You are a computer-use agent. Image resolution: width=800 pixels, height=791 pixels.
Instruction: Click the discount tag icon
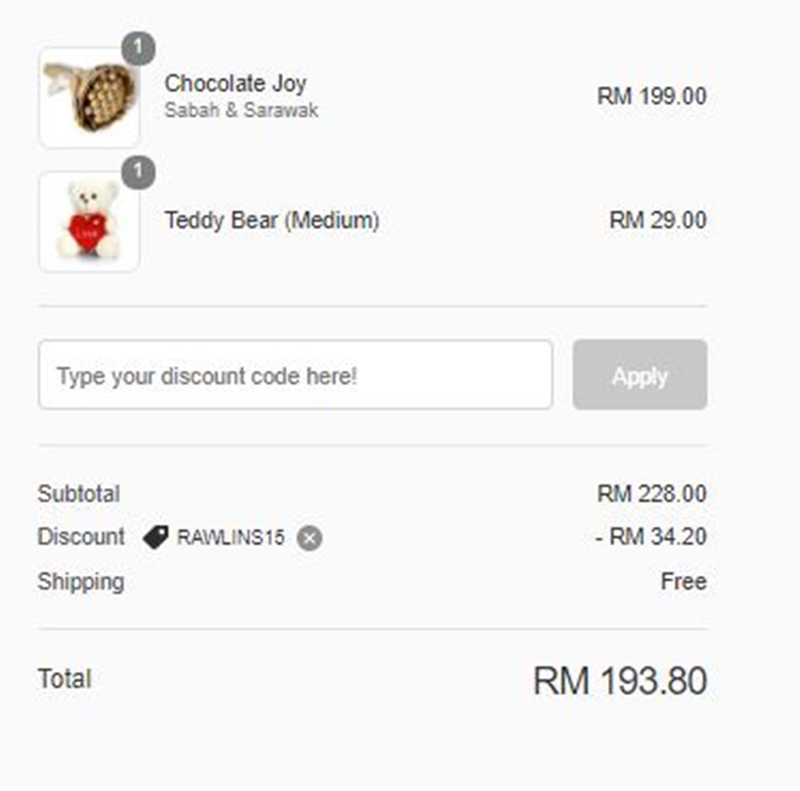pyautogui.click(x=156, y=537)
